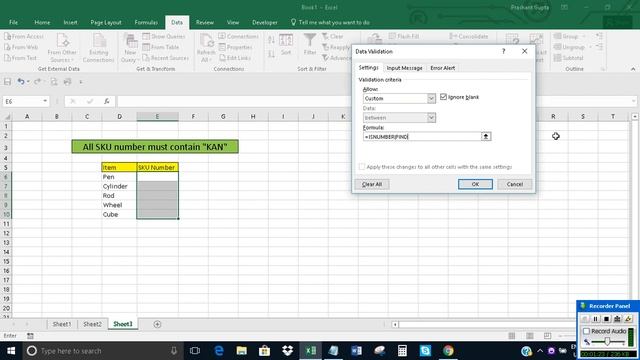The height and width of the screenshot is (360, 640).
Task: Open Calculator from the taskbar
Action: click(x=402, y=351)
